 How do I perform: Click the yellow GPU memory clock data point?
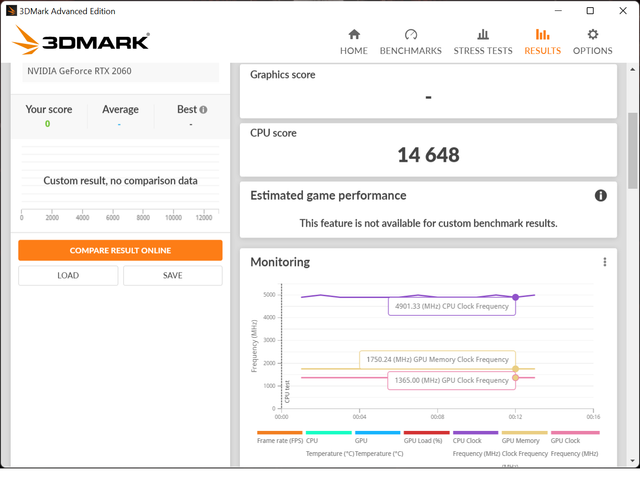516,369
